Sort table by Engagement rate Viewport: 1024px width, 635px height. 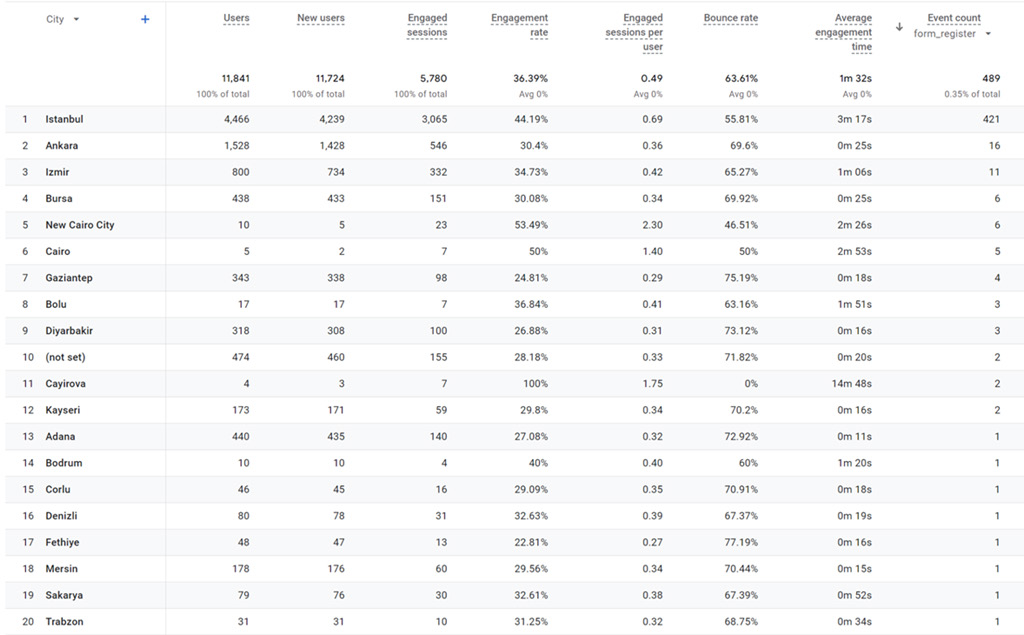519,25
